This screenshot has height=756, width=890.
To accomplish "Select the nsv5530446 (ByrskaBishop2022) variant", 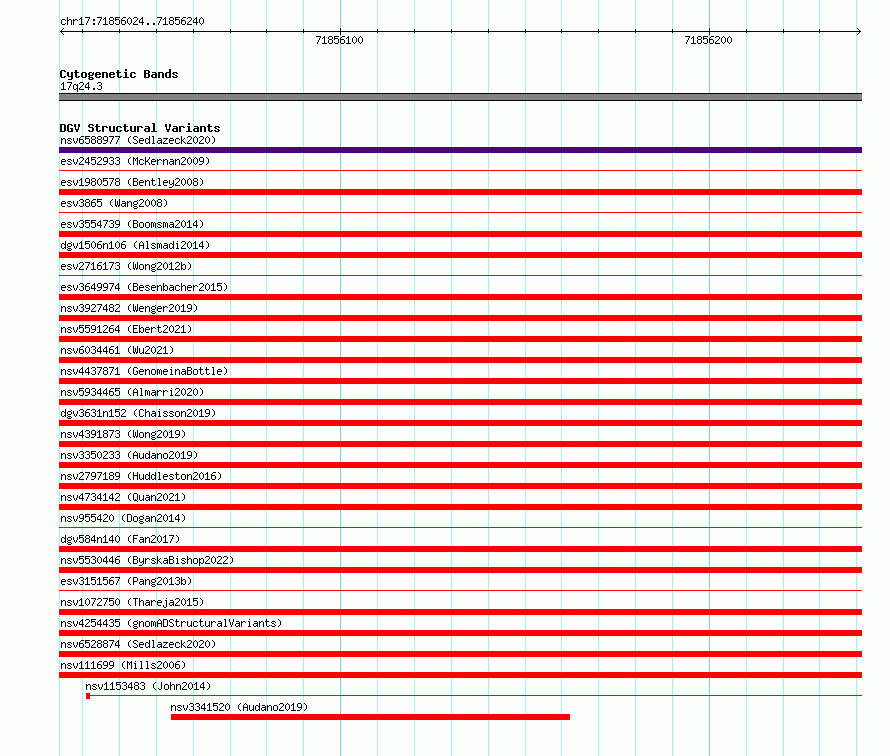I will (x=147, y=560).
